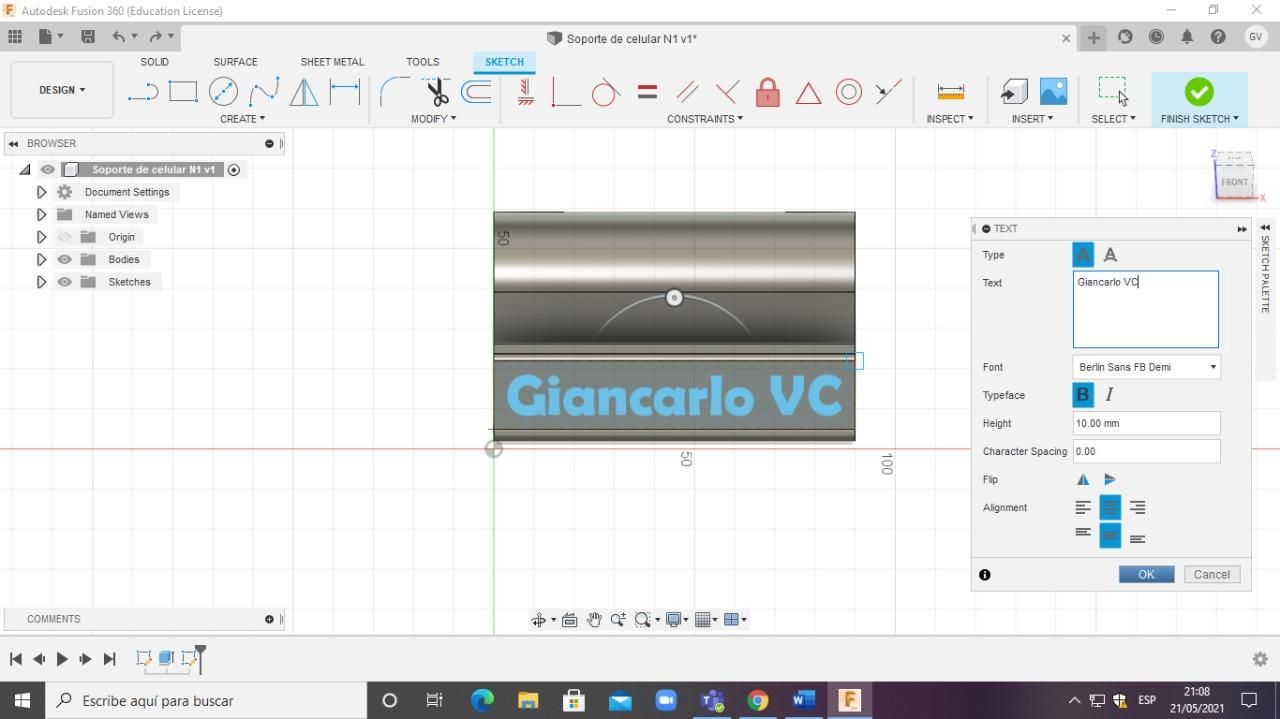This screenshot has width=1280, height=719.
Task: Open the data panel grid icon
Action: click(15, 37)
